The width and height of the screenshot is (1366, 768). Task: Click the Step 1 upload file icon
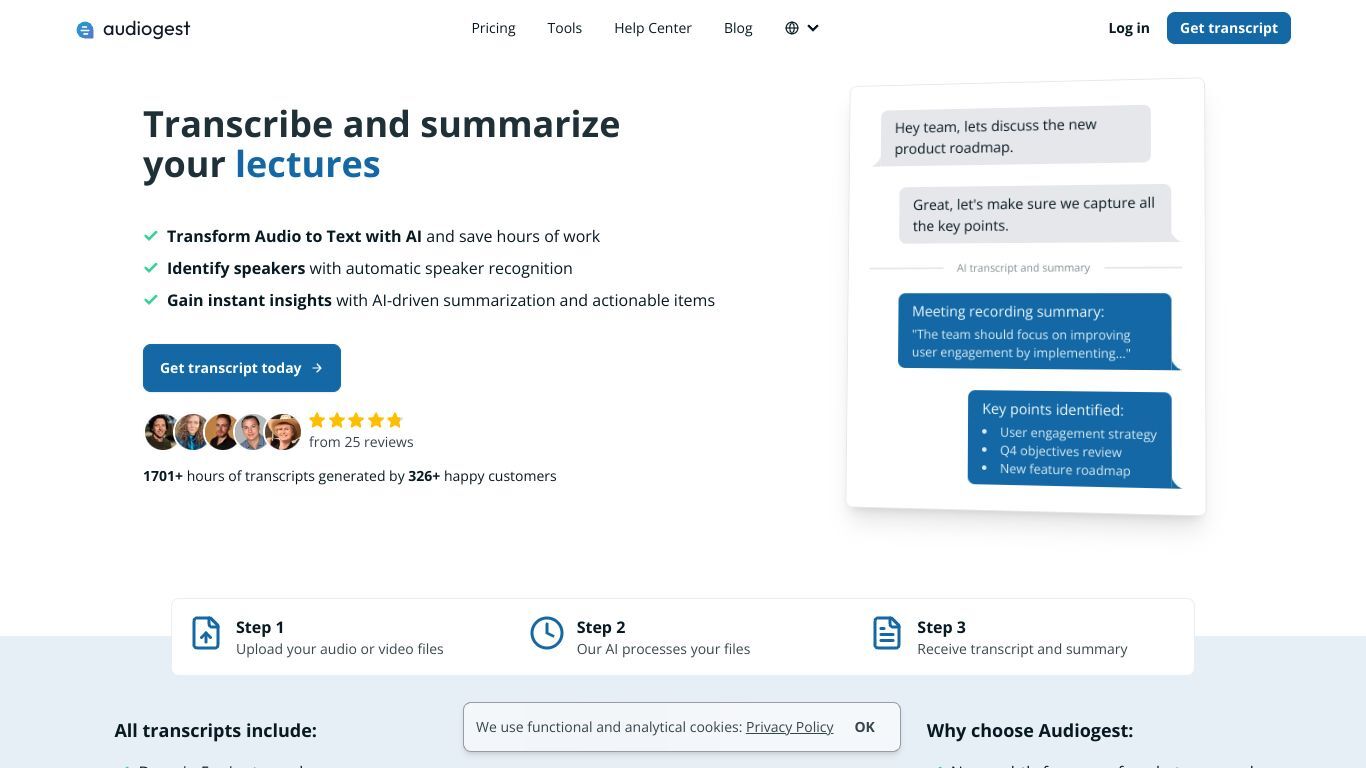coord(206,633)
